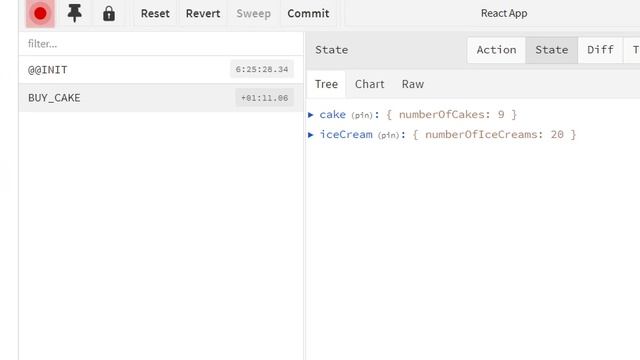This screenshot has height=360, width=640.
Task: Select the @@INIT action entry
Action: pos(161,70)
